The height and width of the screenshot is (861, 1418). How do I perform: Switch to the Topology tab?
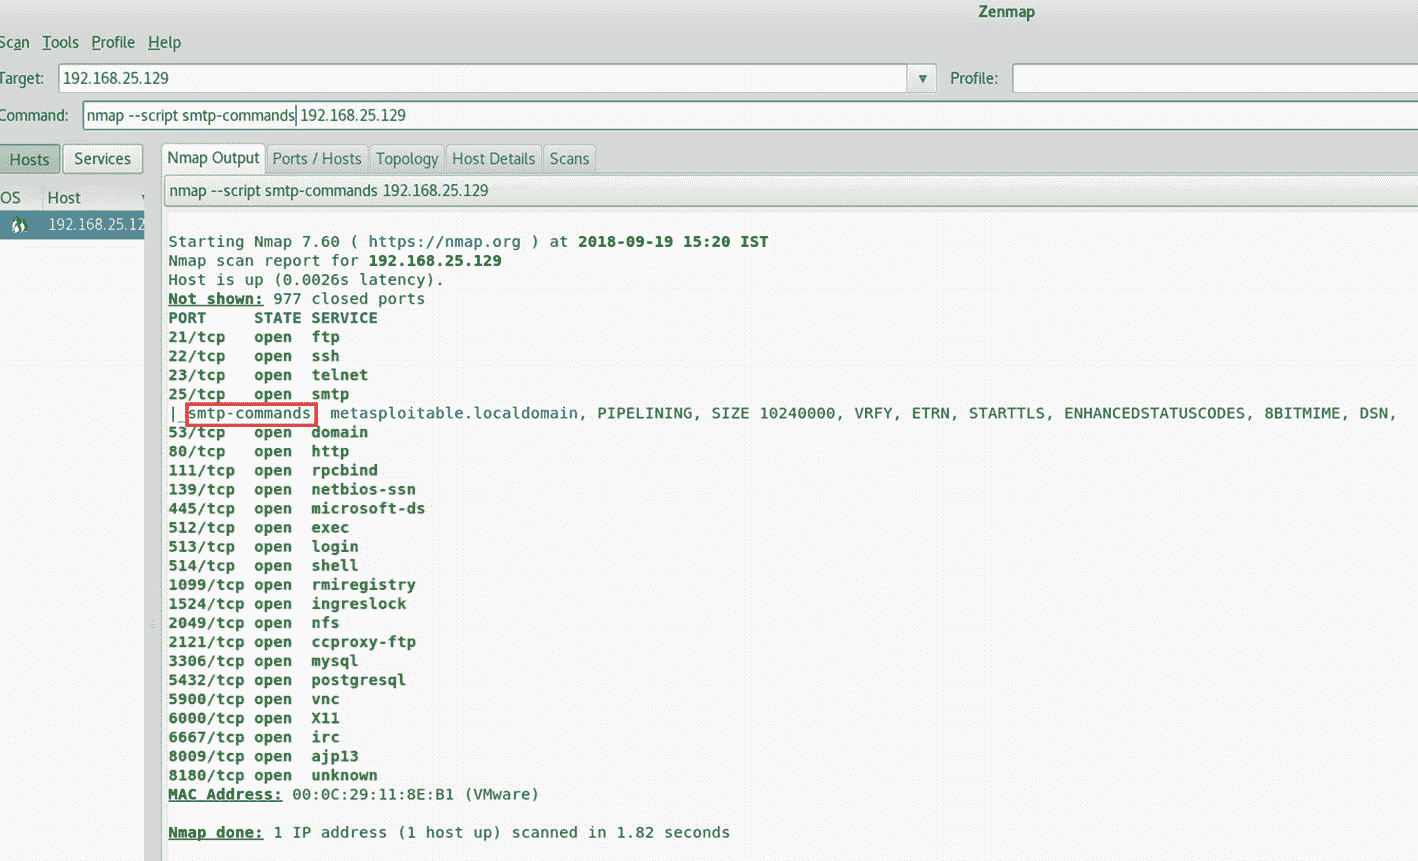(407, 158)
